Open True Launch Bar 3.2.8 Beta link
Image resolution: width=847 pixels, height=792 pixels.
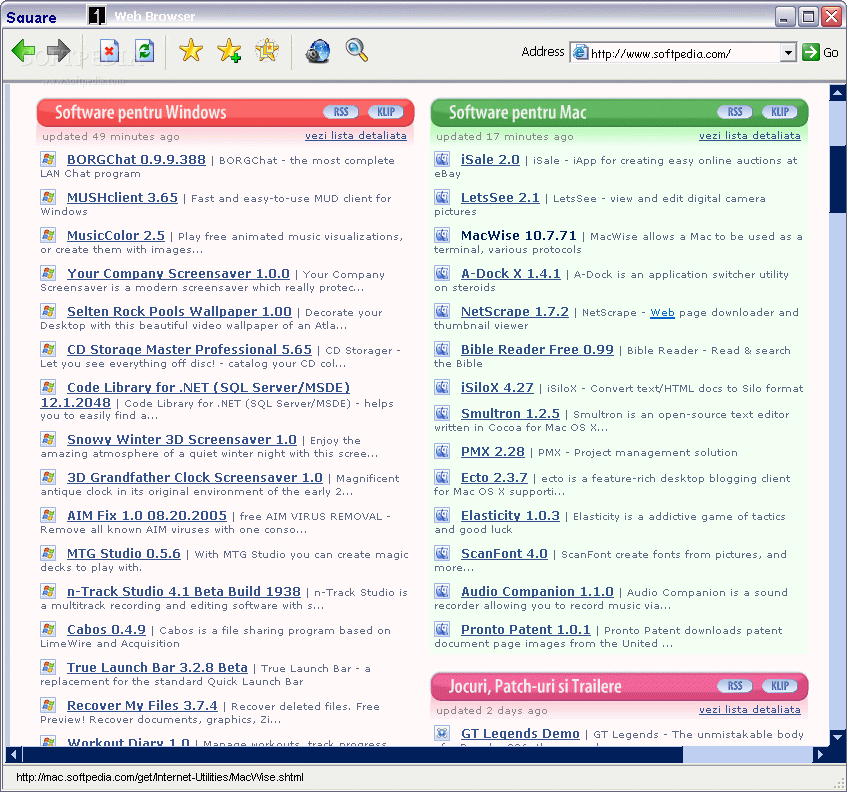click(157, 668)
